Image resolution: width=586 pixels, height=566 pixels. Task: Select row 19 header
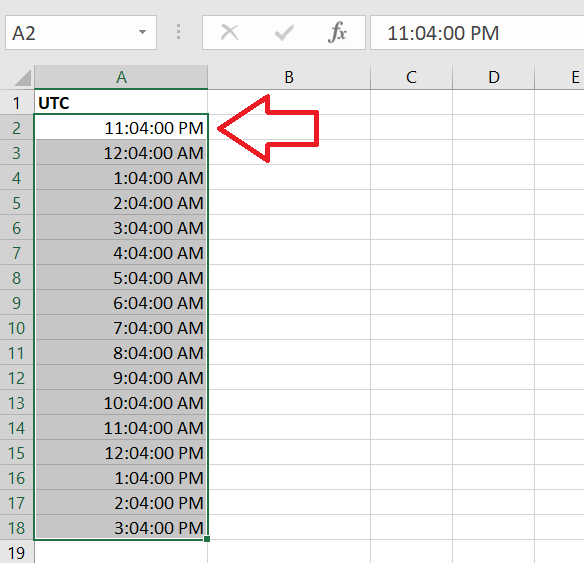(17, 553)
